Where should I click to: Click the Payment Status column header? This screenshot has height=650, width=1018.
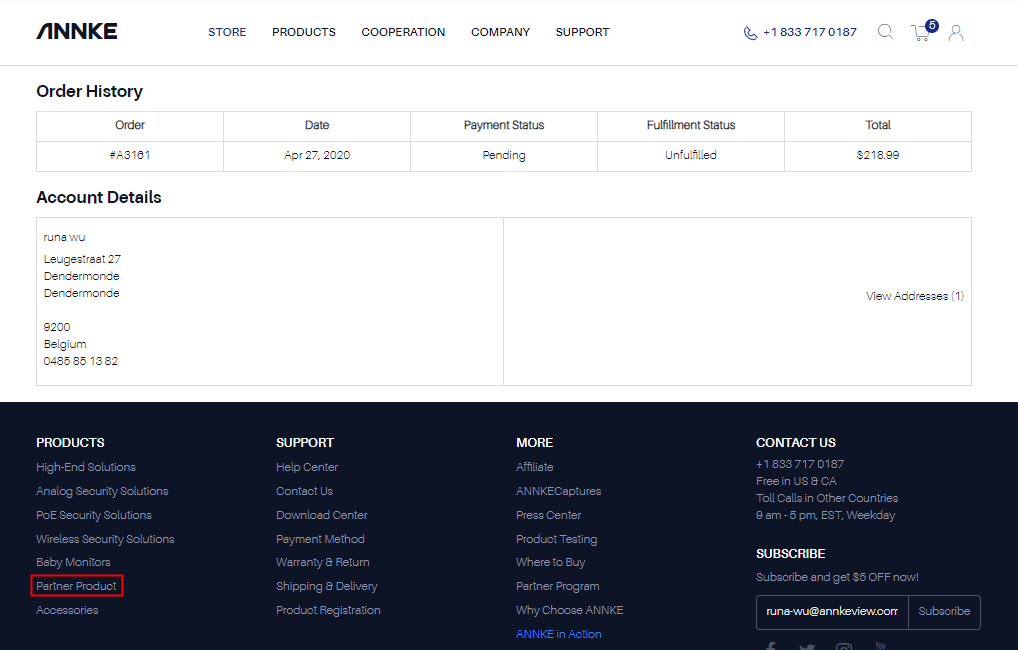pyautogui.click(x=504, y=126)
